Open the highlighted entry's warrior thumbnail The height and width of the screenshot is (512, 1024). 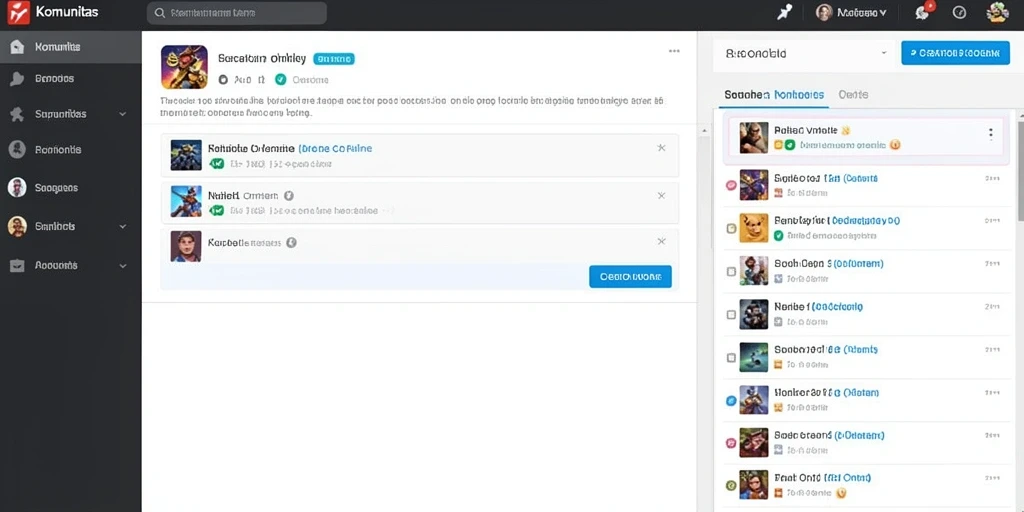tap(754, 138)
